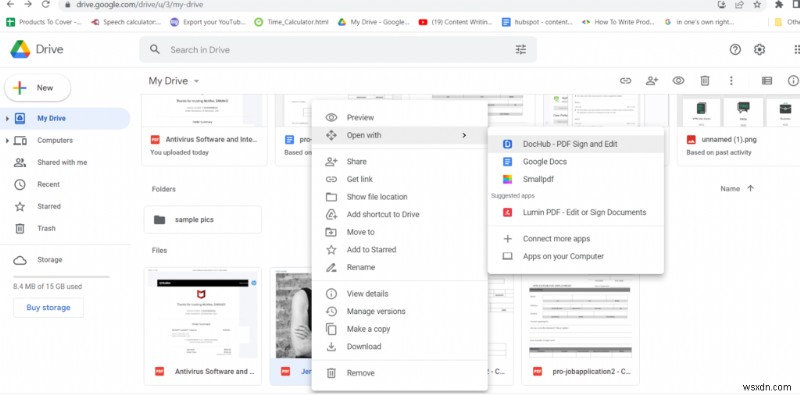This screenshot has height=395, width=800.
Task: Open the Time_Calculator.html bookmark
Action: pos(291,22)
